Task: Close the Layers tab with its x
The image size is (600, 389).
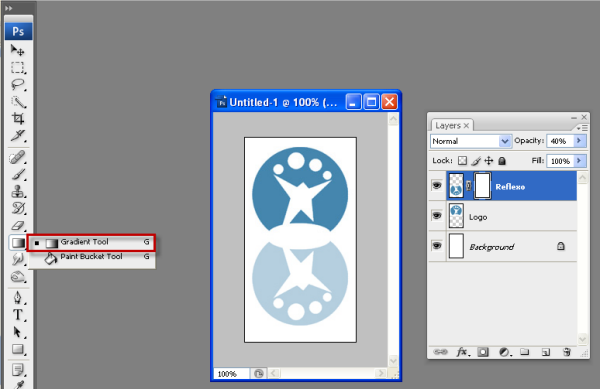Action: 466,125
